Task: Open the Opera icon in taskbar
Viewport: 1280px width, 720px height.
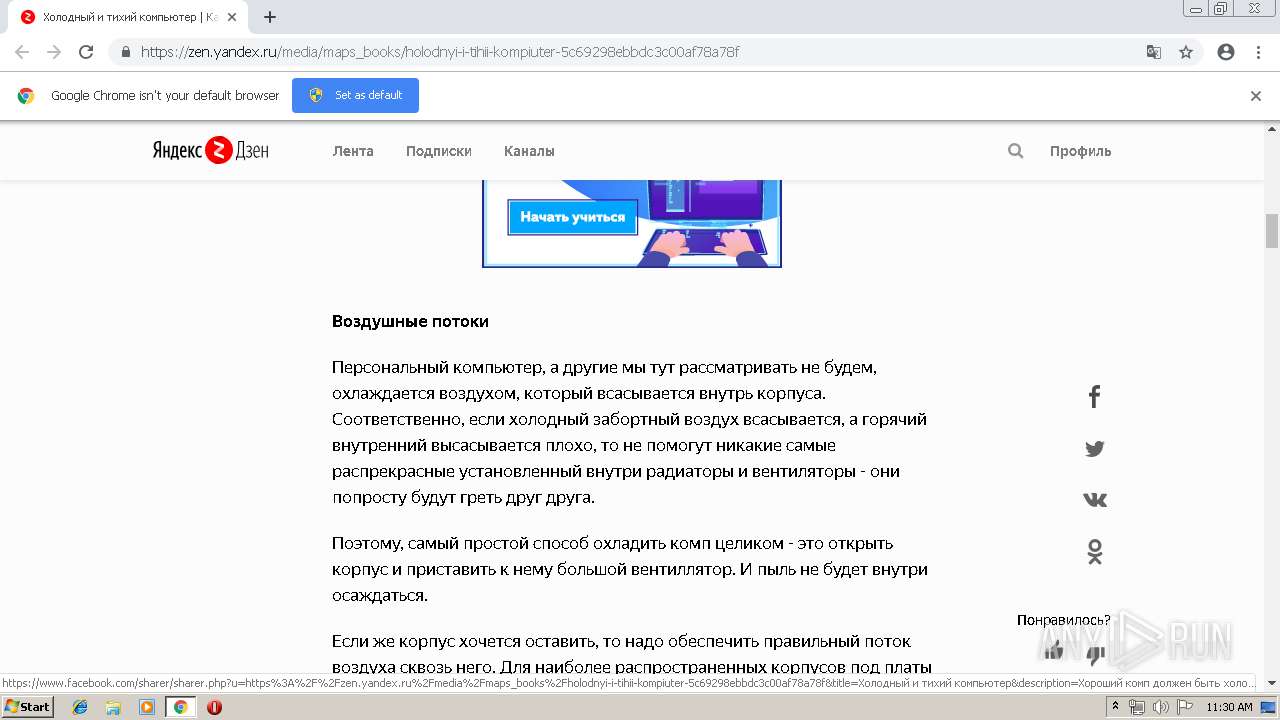Action: pyautogui.click(x=214, y=707)
